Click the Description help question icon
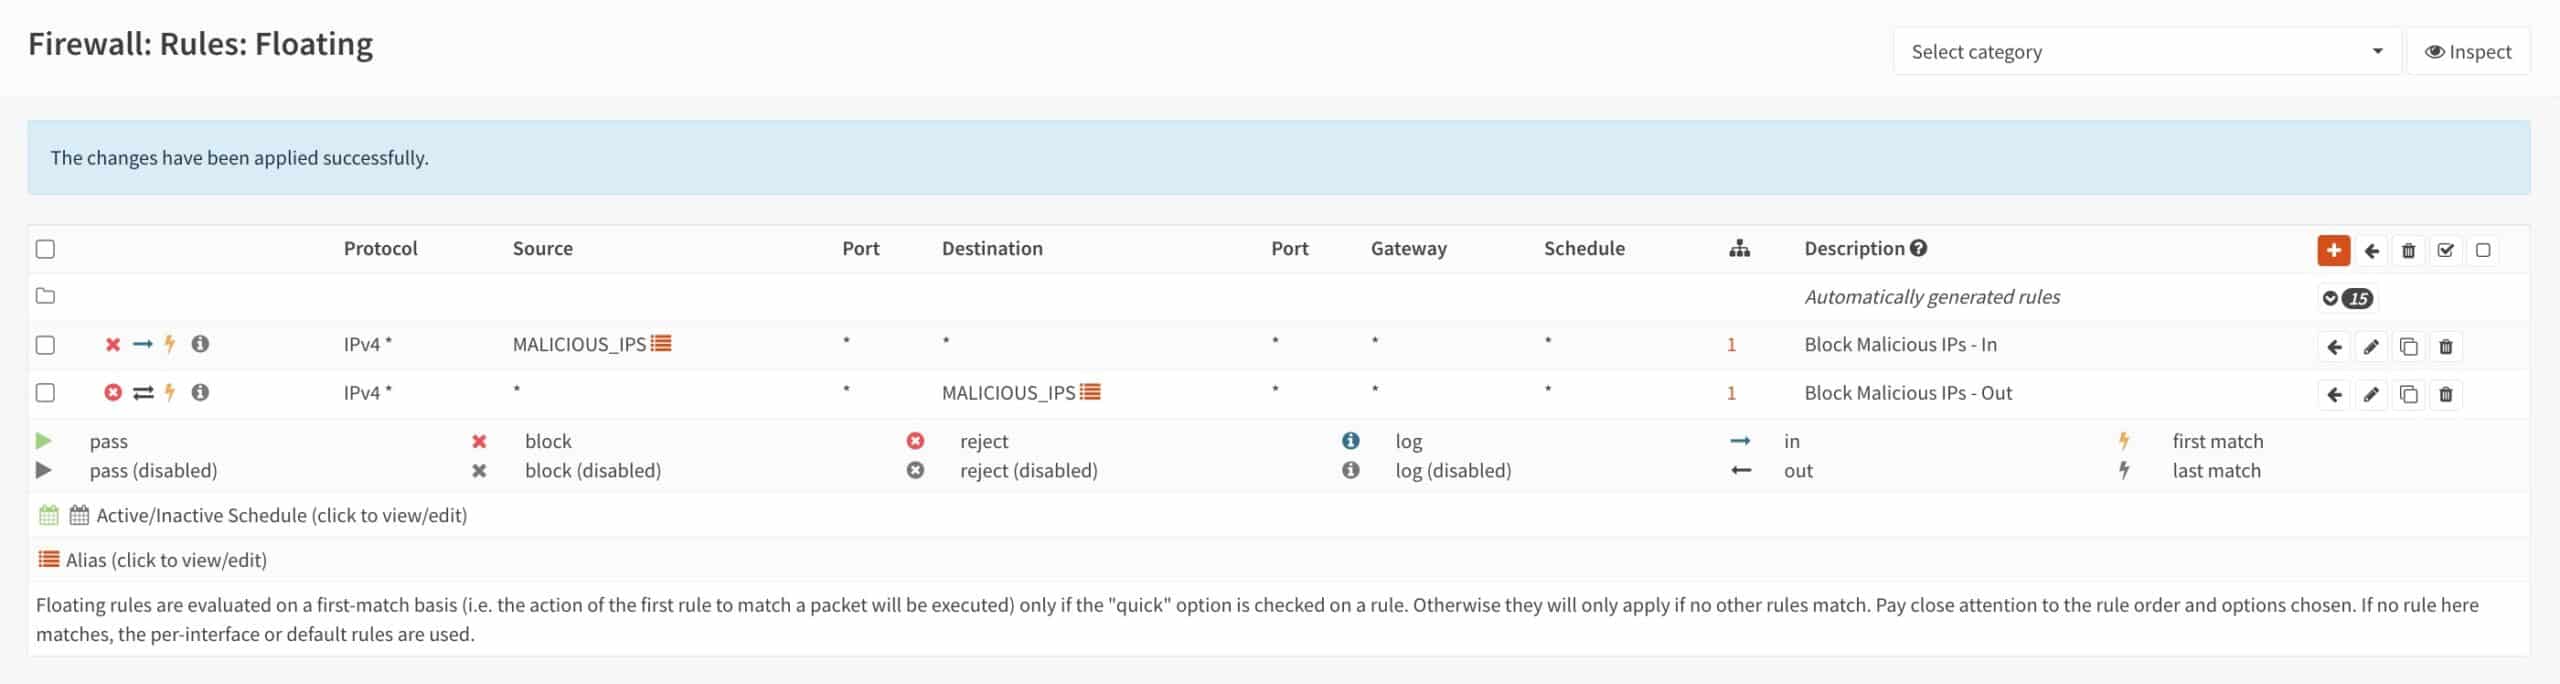 click(1917, 248)
